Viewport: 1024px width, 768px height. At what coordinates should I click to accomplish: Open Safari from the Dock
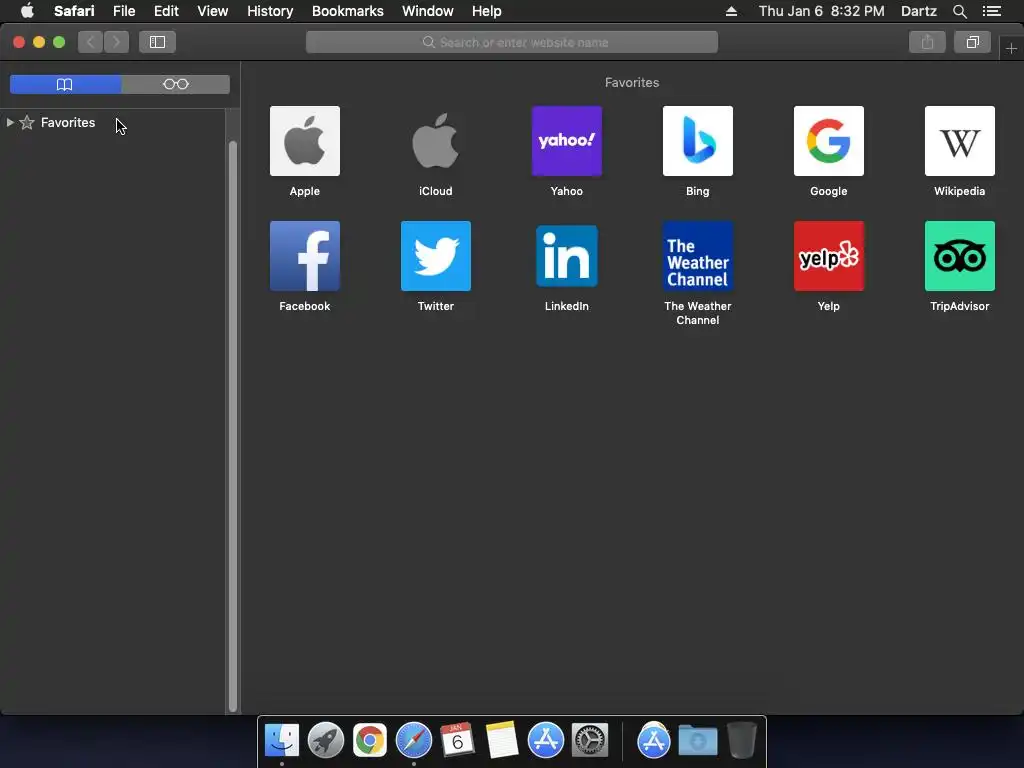click(x=413, y=740)
